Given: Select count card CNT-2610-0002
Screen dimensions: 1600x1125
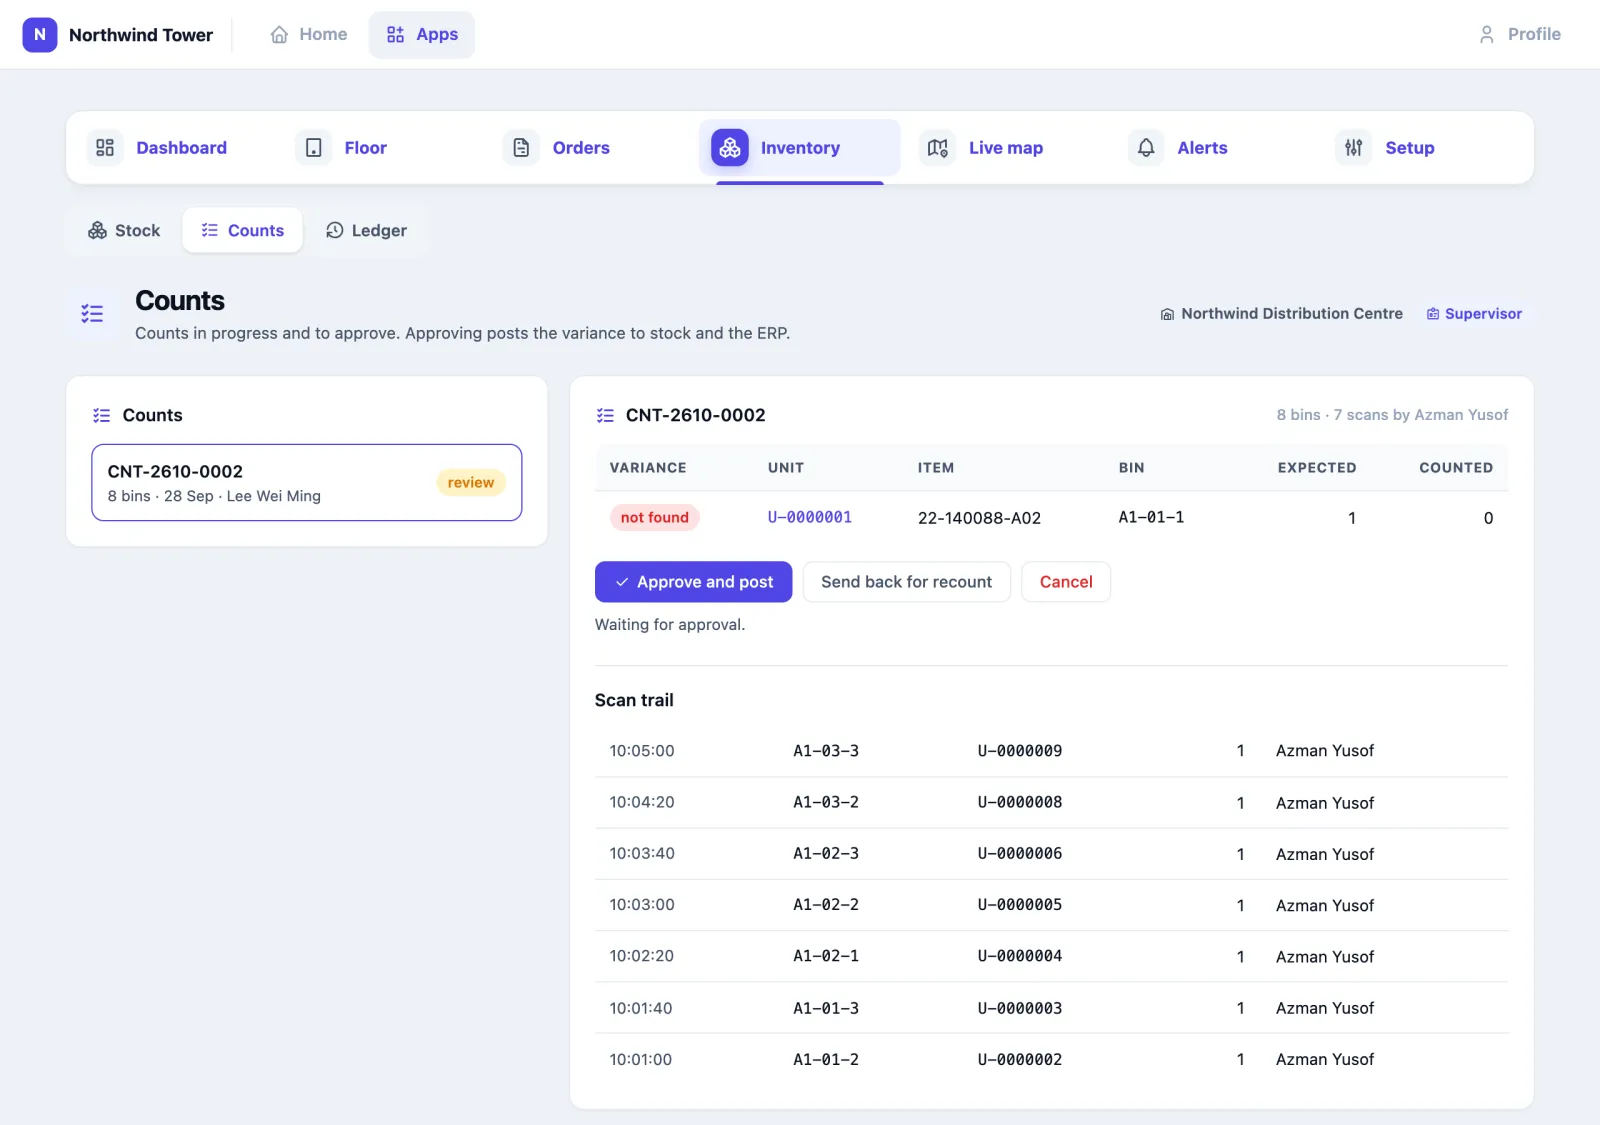Looking at the screenshot, I should [x=307, y=483].
